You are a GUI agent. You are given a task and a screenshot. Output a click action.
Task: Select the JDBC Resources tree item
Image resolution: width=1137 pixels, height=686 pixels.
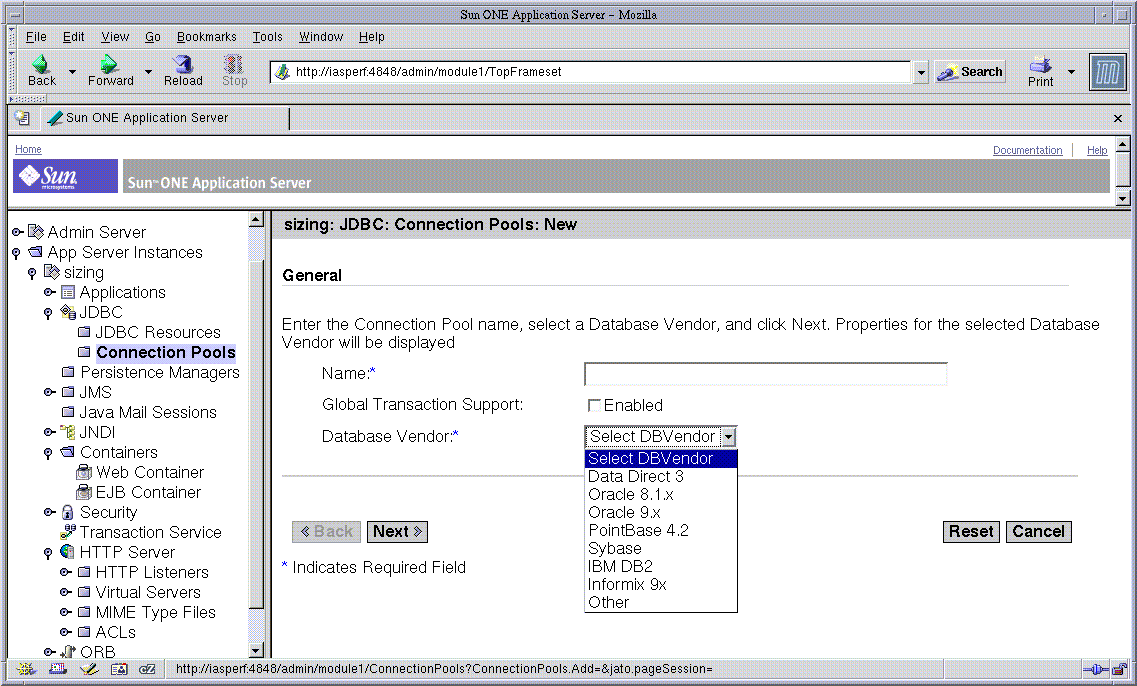(x=158, y=332)
